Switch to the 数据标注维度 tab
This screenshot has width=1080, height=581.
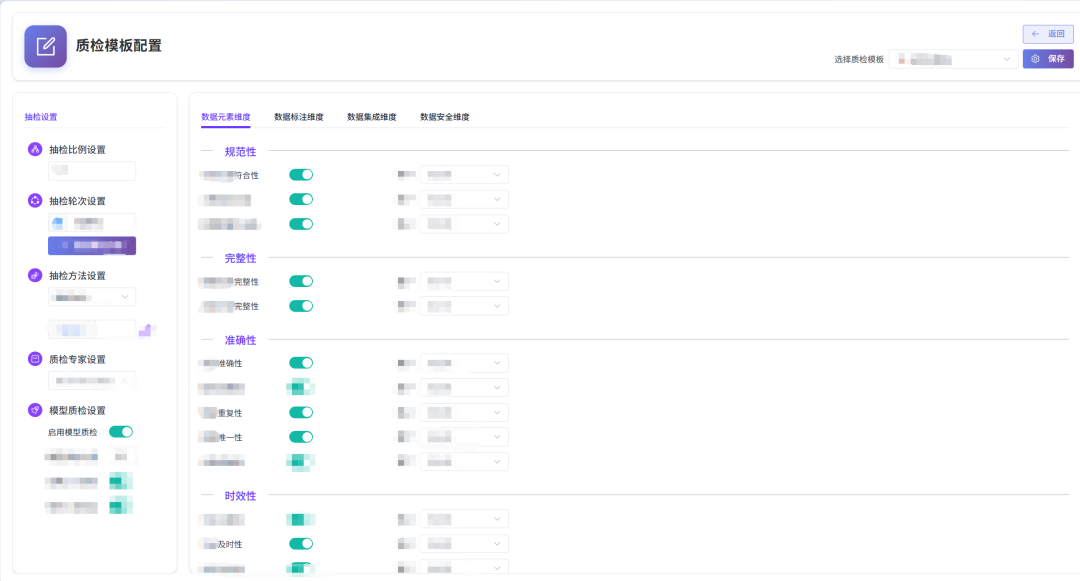tap(299, 117)
